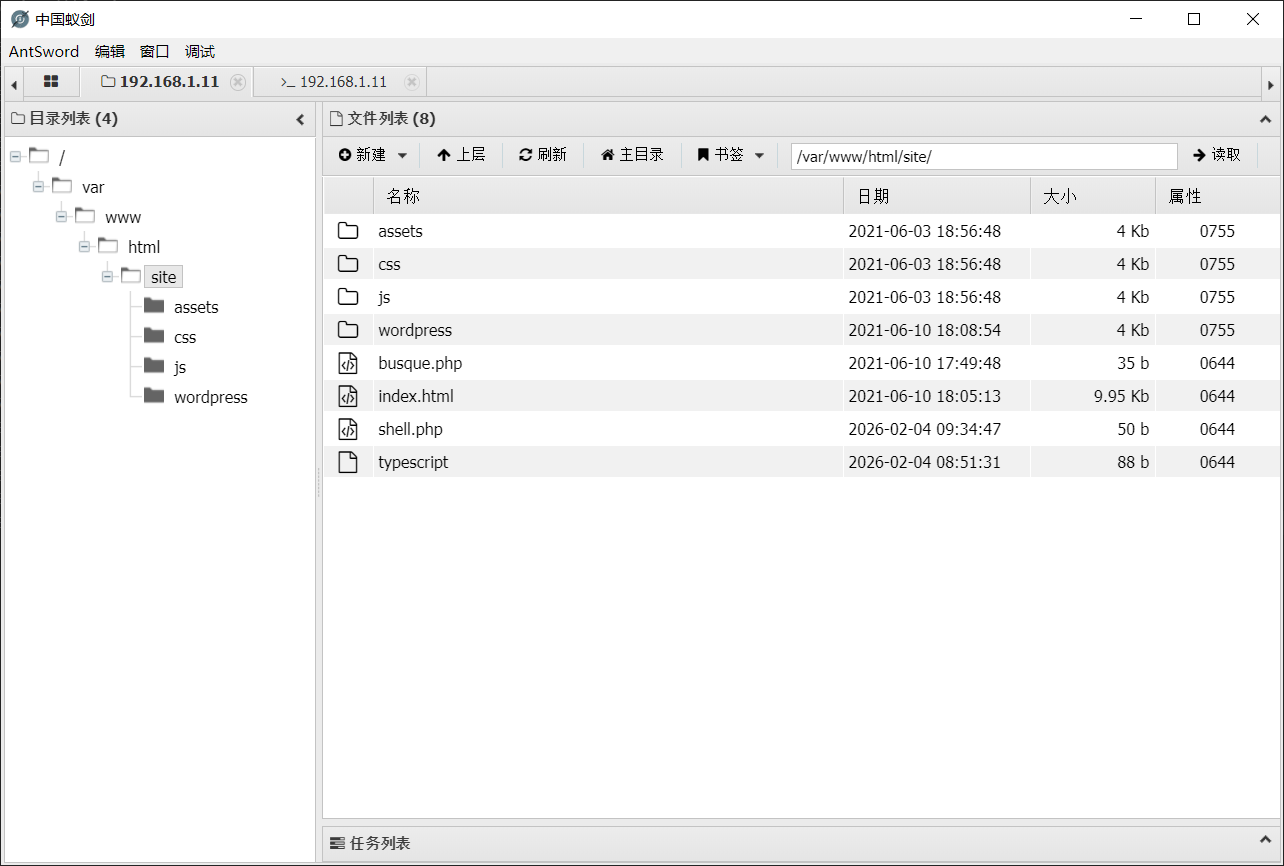The image size is (1284, 866).
Task: Click the 读取 button to load path
Action: (1216, 155)
